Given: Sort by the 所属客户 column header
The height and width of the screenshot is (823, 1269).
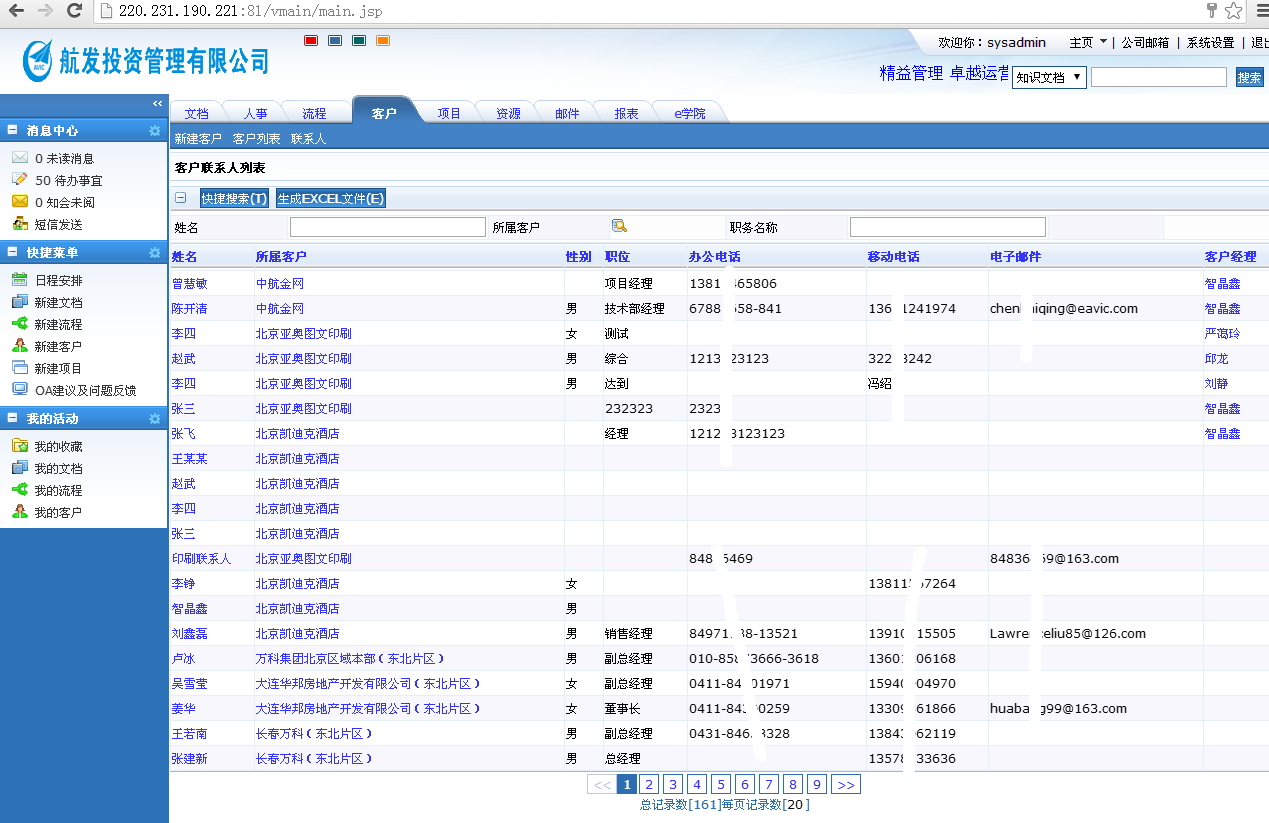Looking at the screenshot, I should 281,257.
